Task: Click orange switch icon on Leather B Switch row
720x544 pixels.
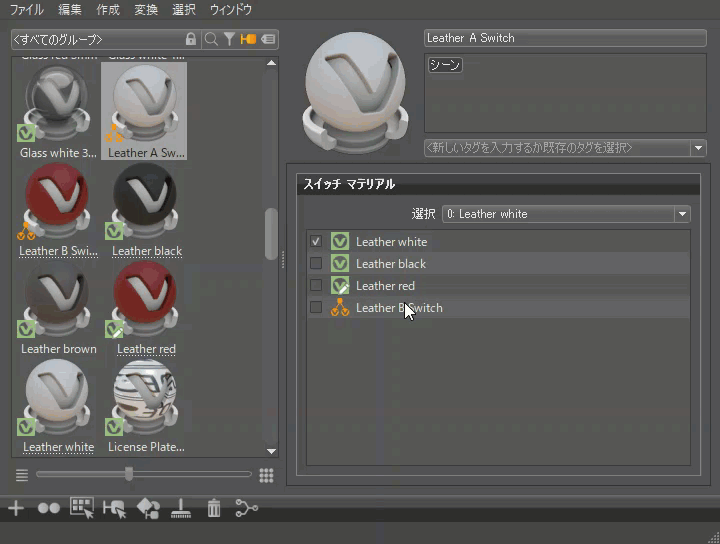Action: tap(340, 307)
